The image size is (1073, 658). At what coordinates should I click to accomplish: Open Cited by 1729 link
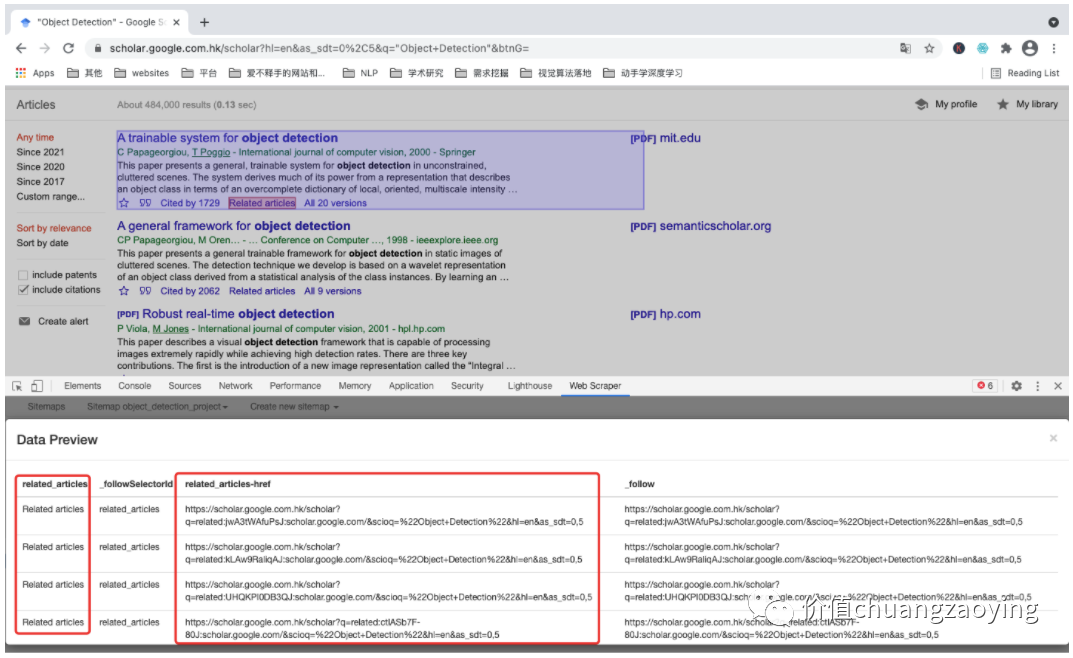click(x=190, y=203)
